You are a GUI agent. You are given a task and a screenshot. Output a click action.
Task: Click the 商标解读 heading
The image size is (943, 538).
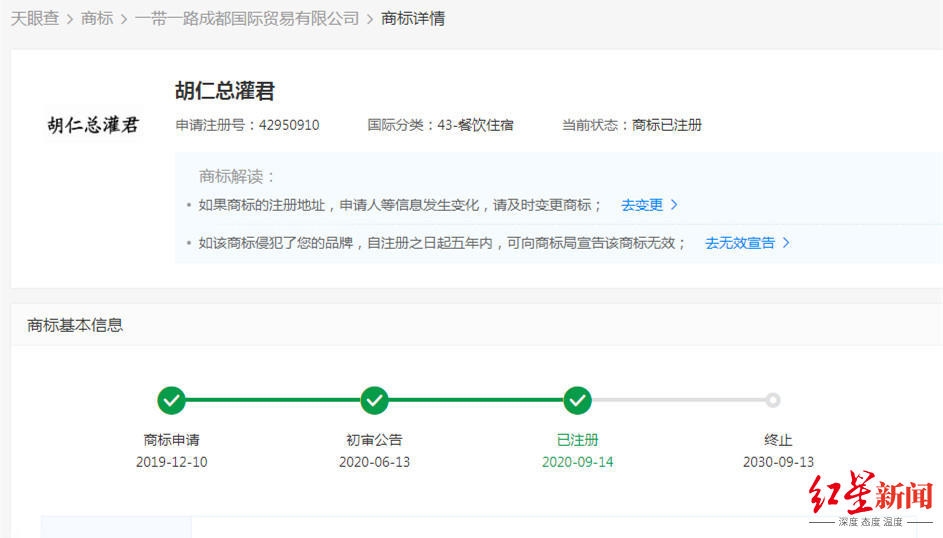pos(236,176)
